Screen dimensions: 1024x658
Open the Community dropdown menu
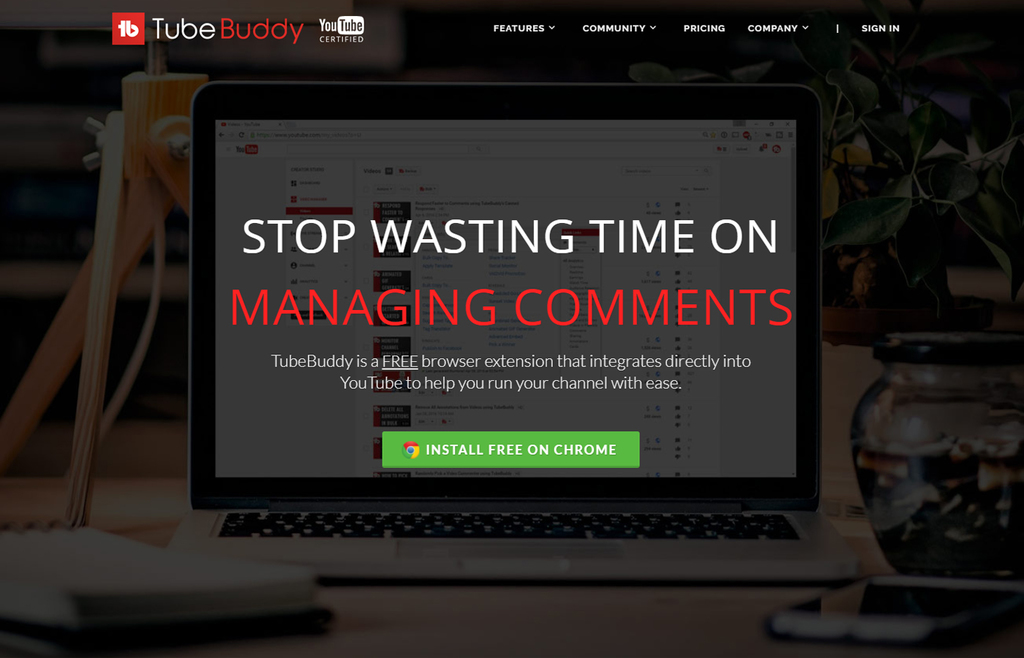(x=619, y=28)
